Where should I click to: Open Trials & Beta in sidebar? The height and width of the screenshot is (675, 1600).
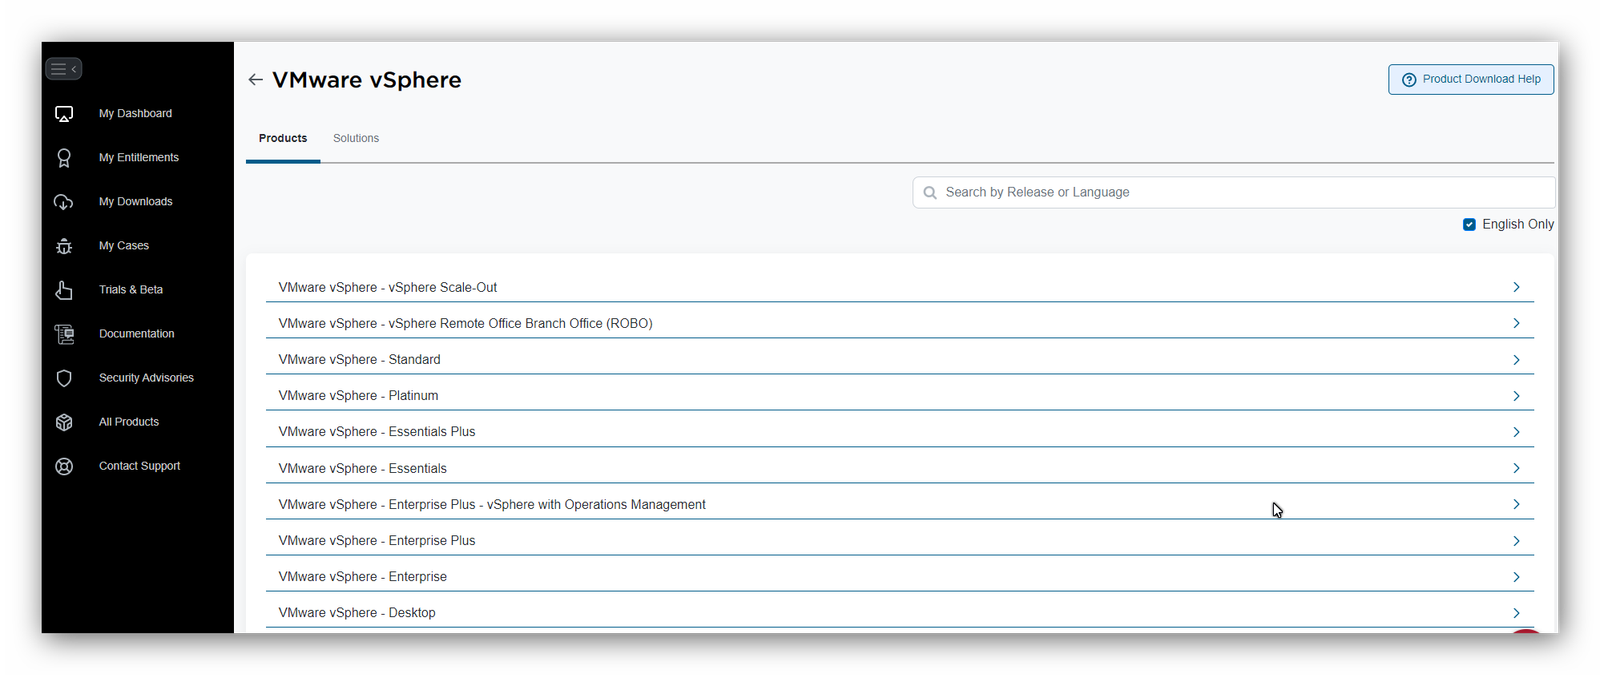coord(131,290)
